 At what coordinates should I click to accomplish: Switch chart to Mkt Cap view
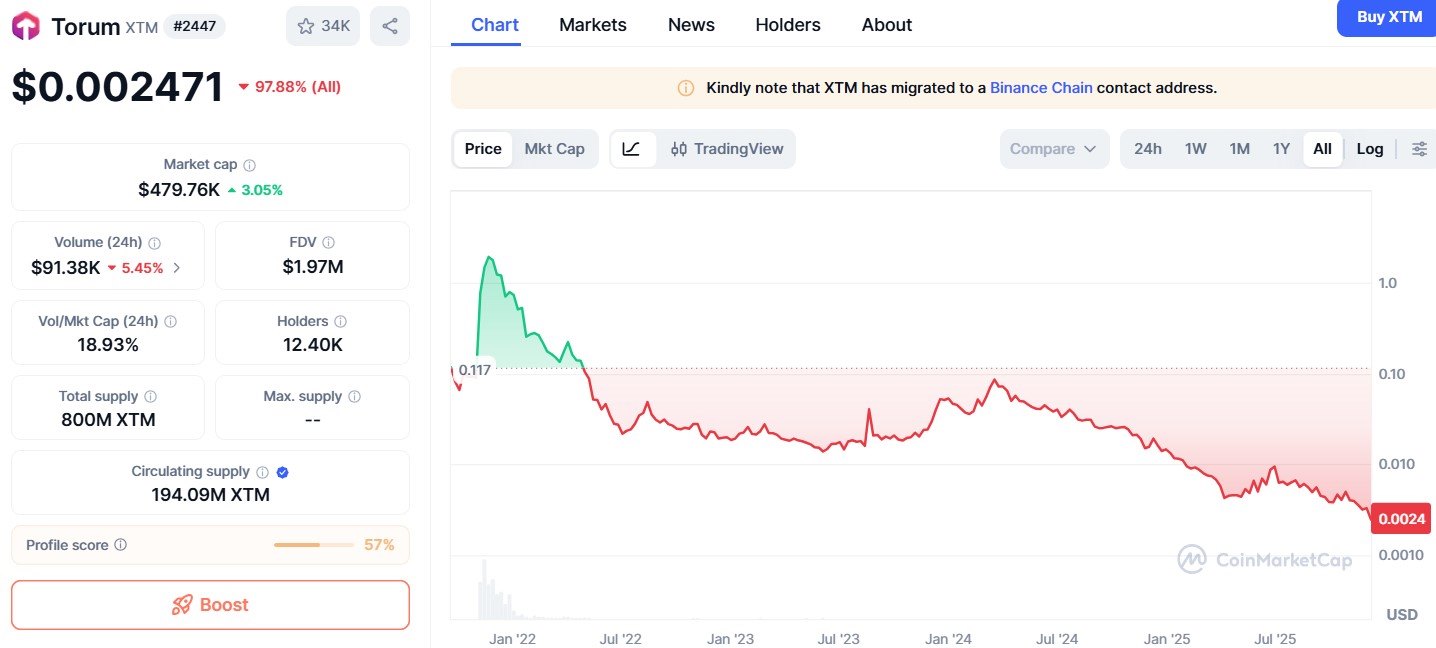coord(555,148)
